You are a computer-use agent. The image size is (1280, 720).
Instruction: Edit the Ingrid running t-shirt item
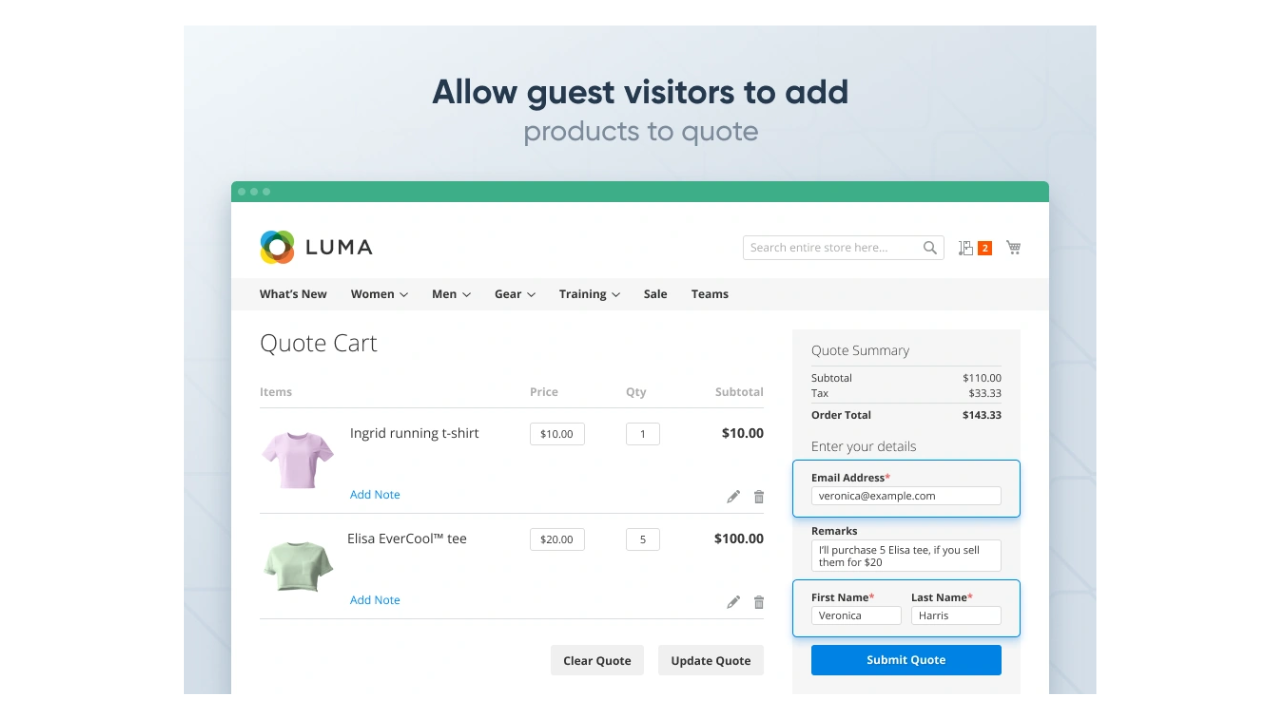click(733, 497)
